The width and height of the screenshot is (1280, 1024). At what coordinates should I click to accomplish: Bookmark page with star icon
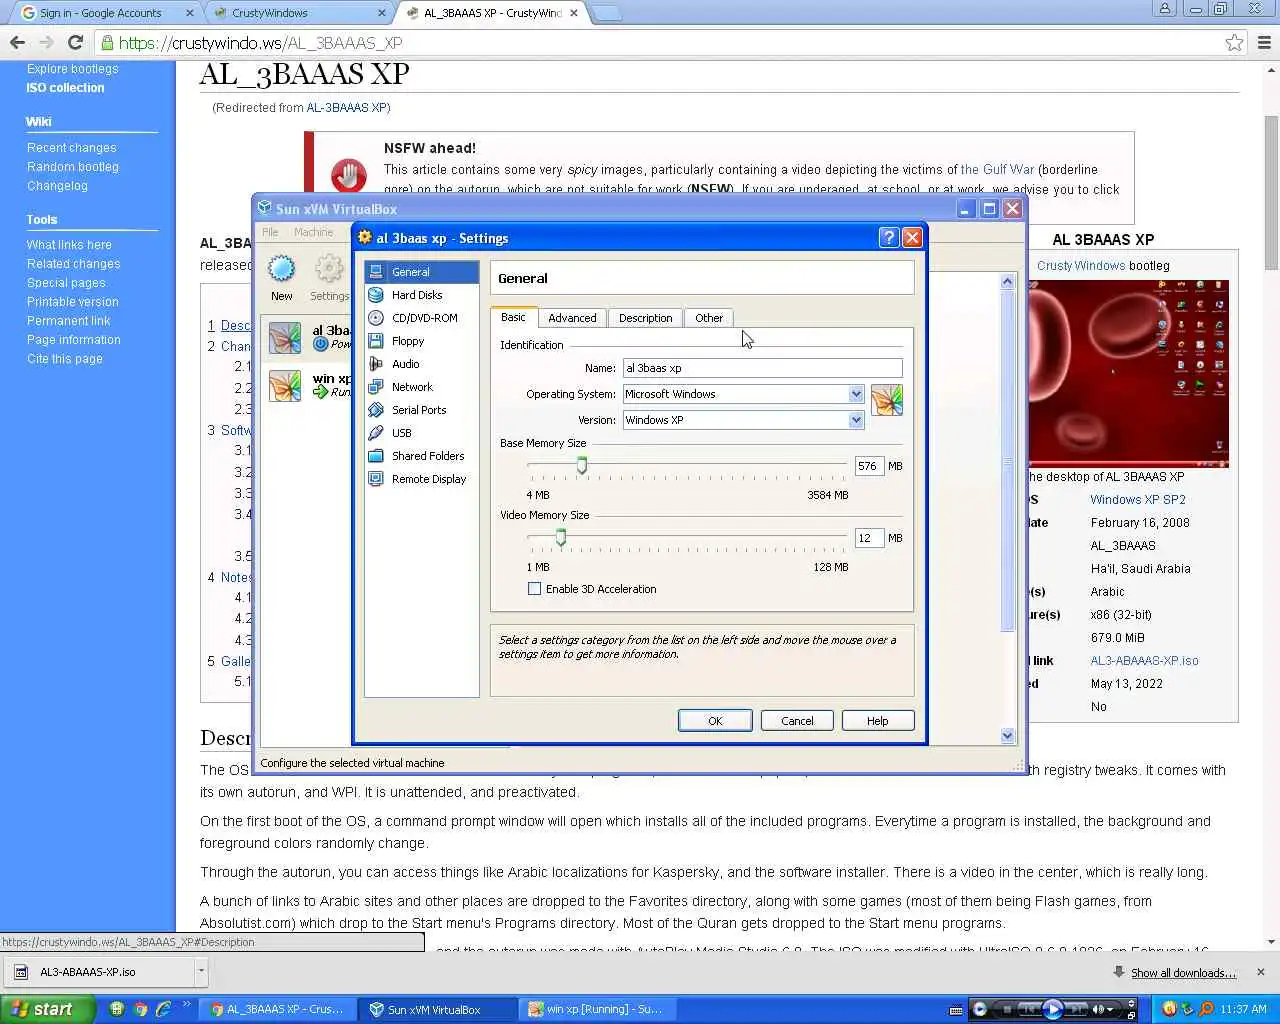1234,42
